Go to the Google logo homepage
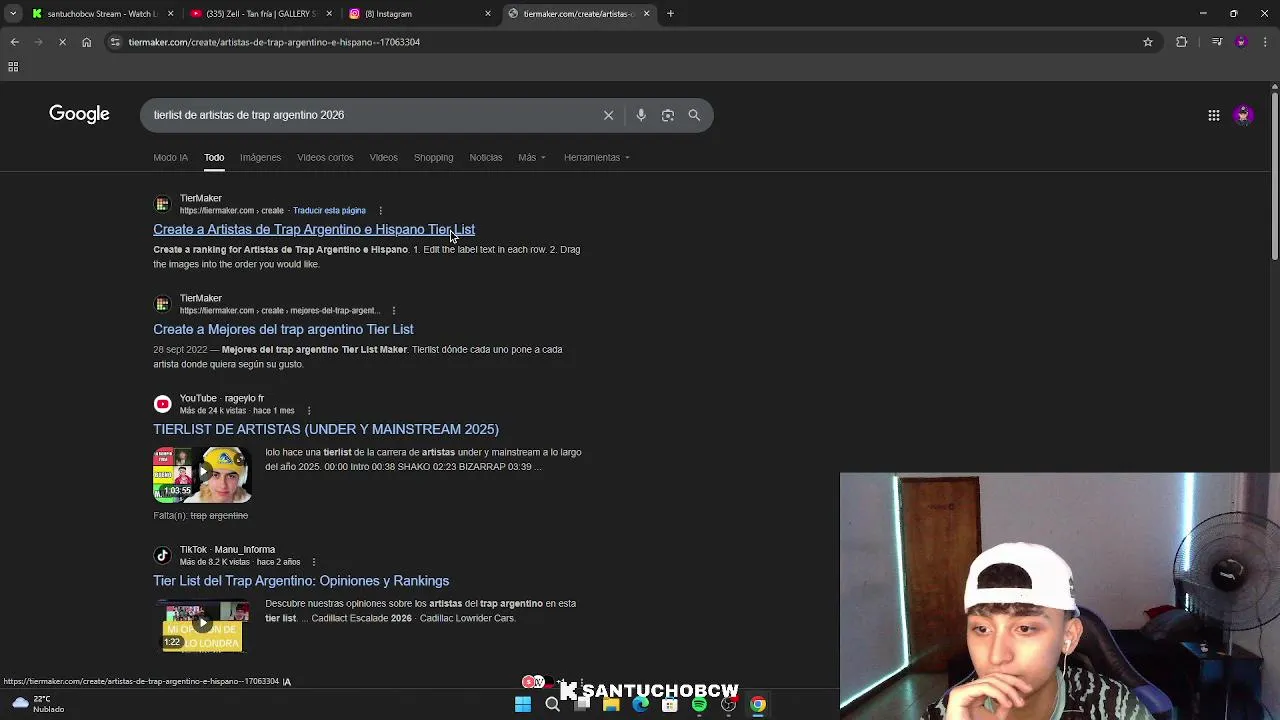Image resolution: width=1280 pixels, height=720 pixels. 79,115
